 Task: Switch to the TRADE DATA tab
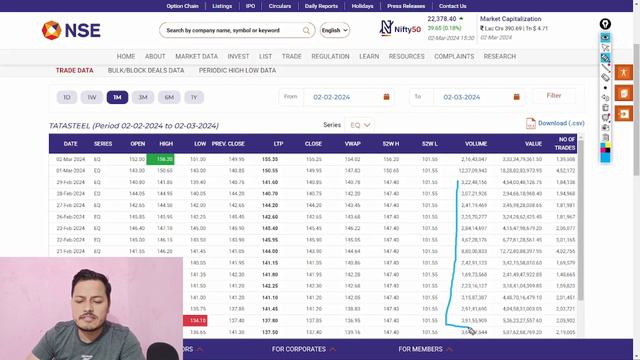(74, 70)
